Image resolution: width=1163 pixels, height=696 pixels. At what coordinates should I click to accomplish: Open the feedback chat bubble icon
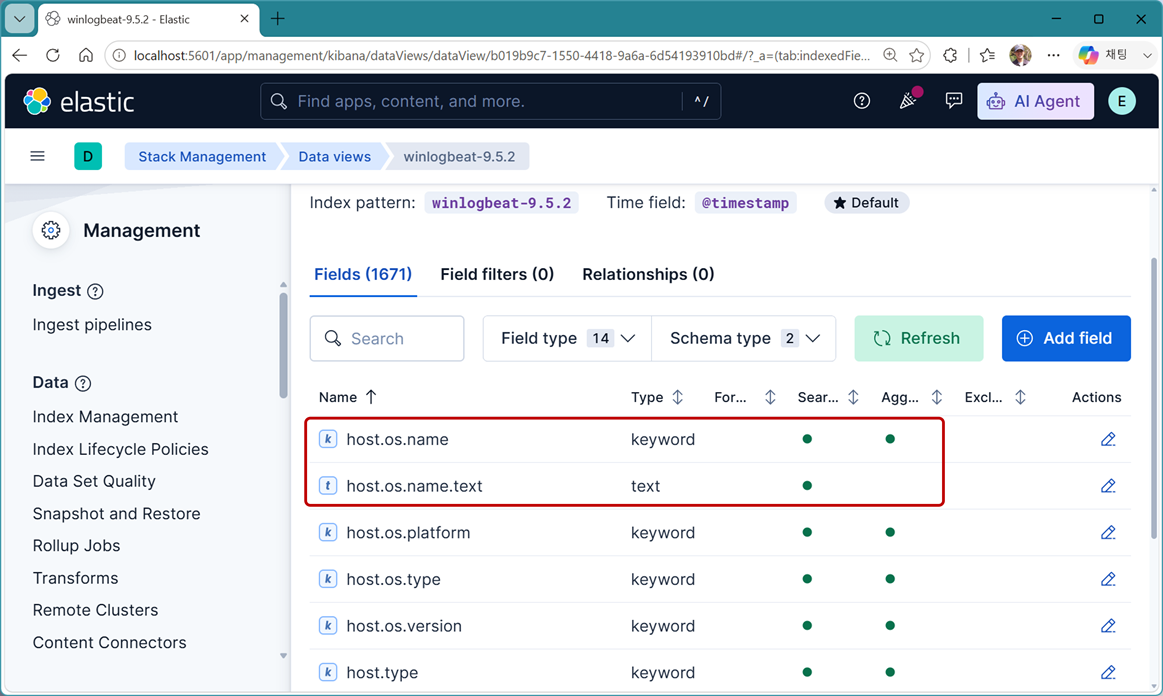point(954,101)
